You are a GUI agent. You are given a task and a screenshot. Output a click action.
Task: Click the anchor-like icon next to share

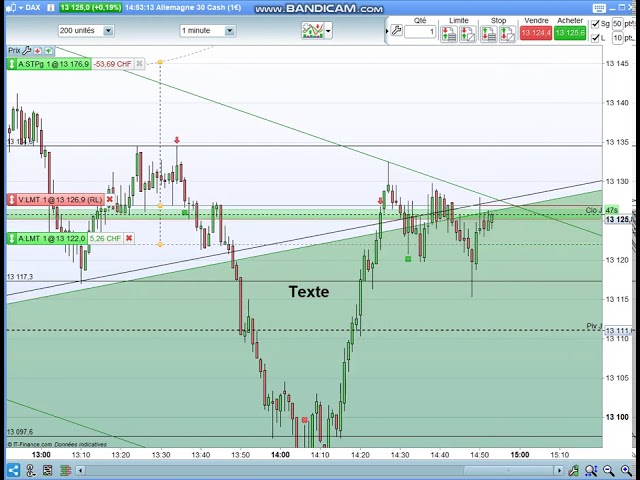coord(30,470)
